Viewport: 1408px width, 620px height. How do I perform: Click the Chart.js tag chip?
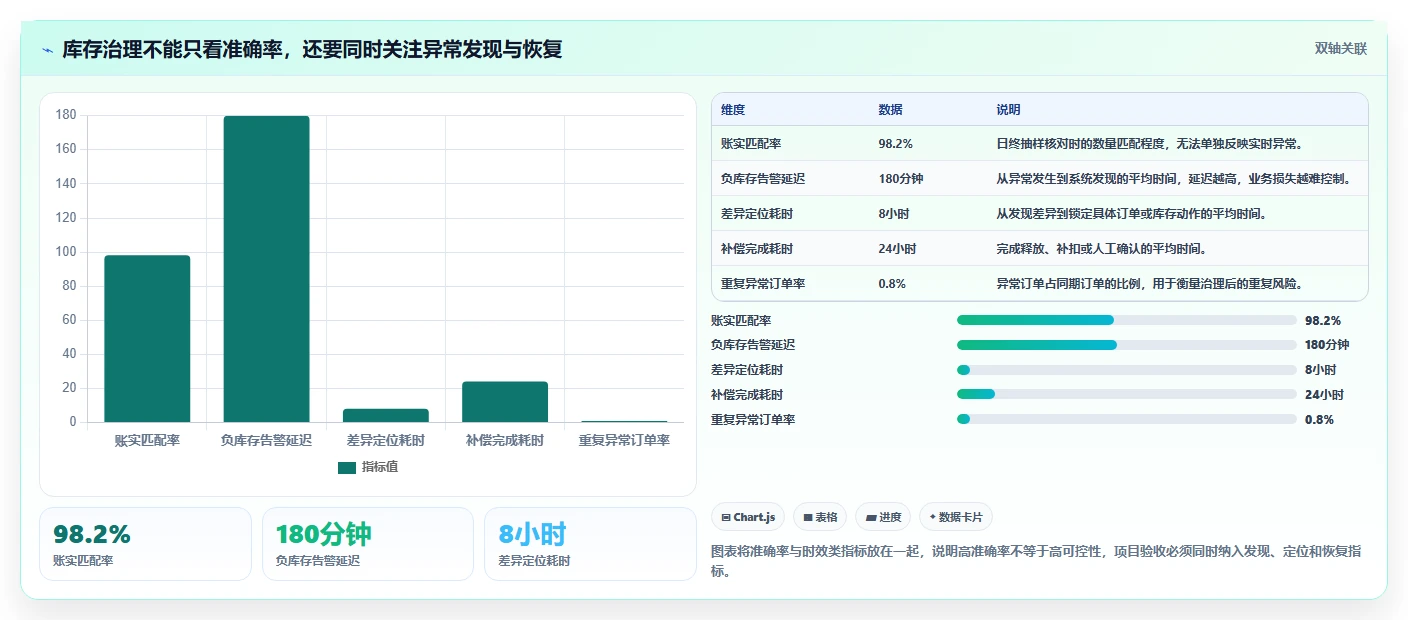pyautogui.click(x=748, y=517)
